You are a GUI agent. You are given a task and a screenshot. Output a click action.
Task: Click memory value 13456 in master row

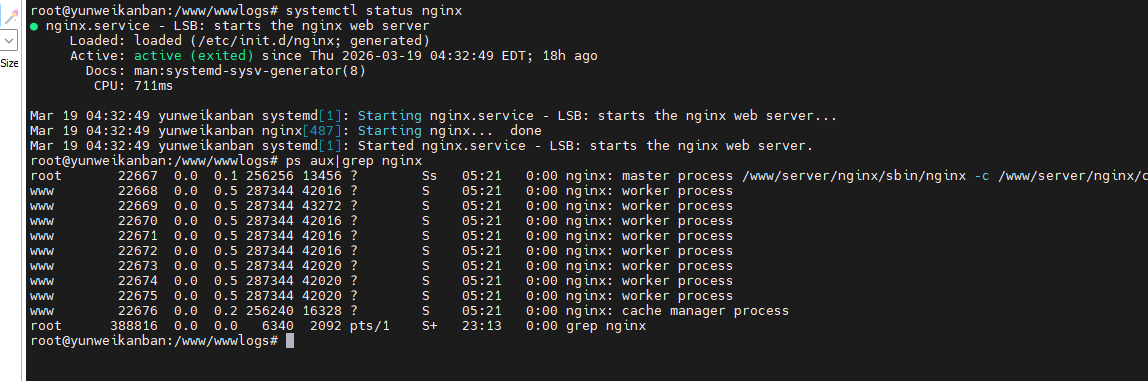pos(321,176)
